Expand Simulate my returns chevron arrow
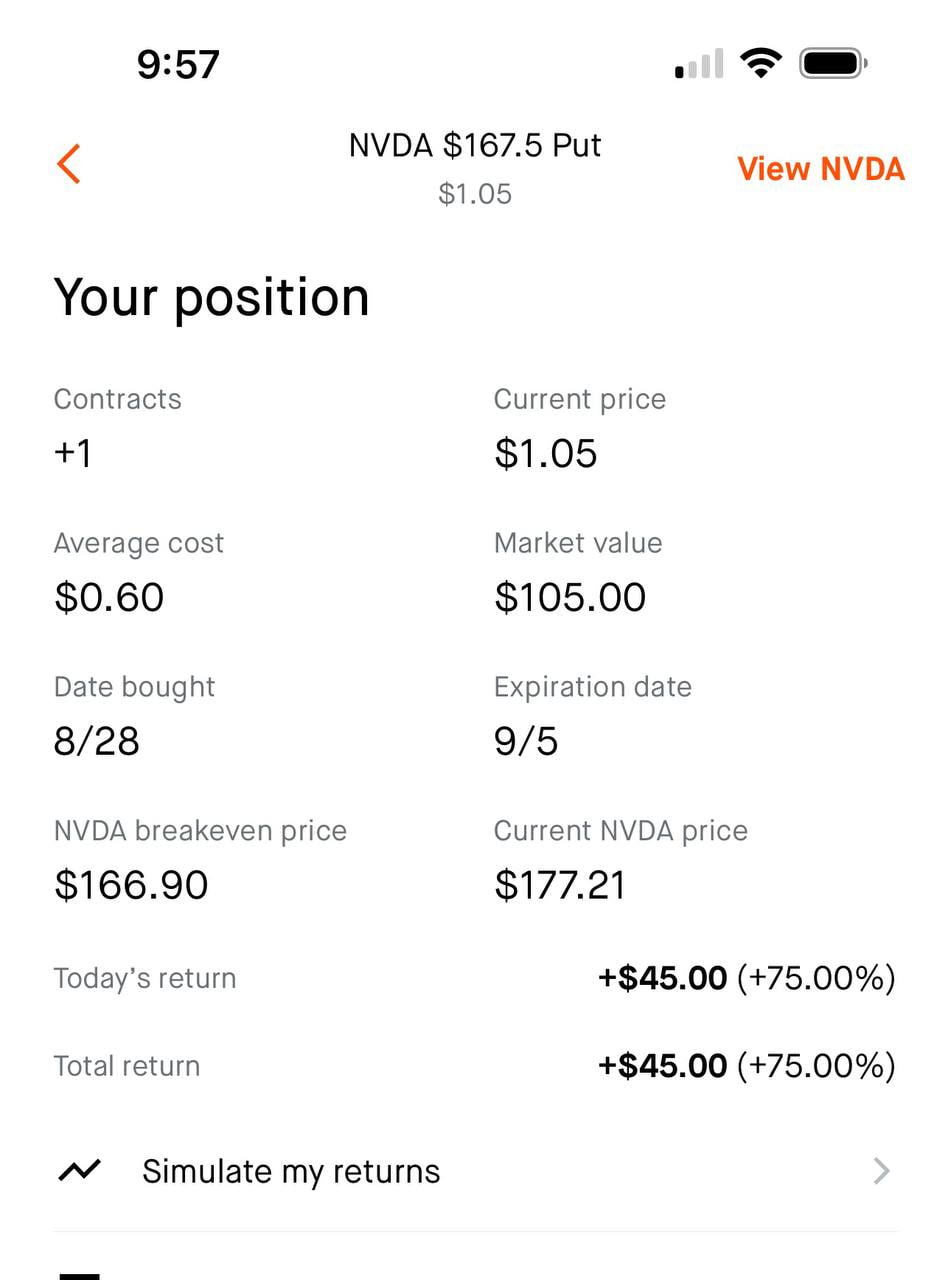This screenshot has width=951, height=1280. click(881, 1171)
